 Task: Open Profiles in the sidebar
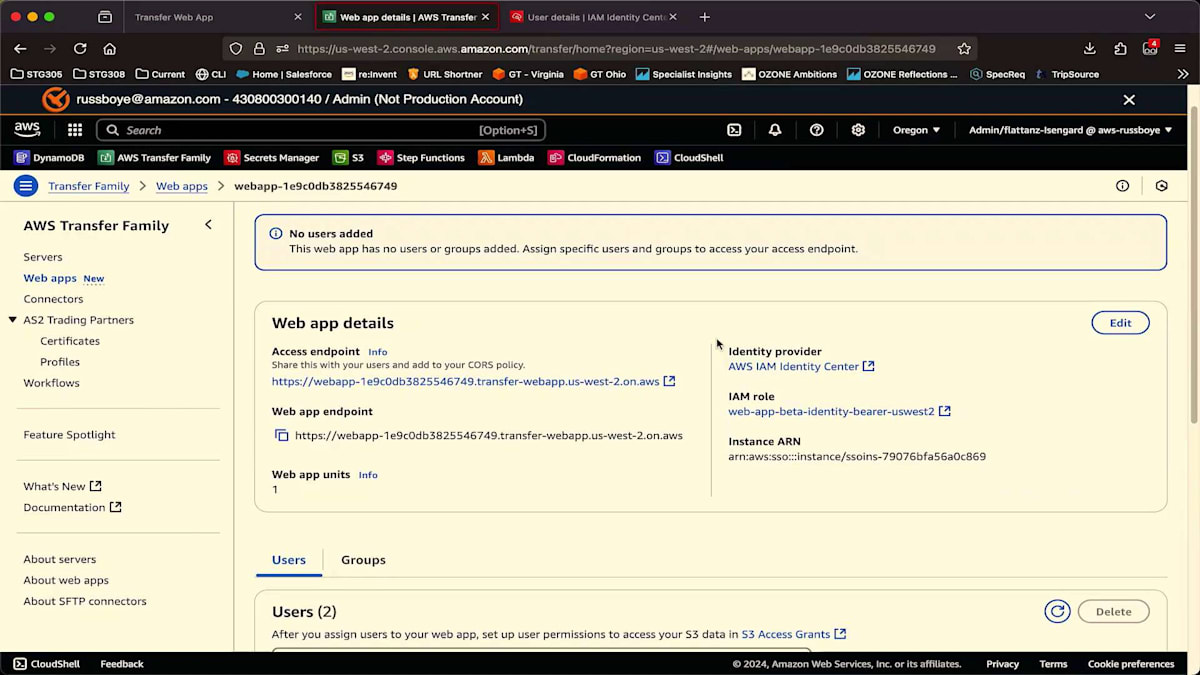(x=60, y=362)
